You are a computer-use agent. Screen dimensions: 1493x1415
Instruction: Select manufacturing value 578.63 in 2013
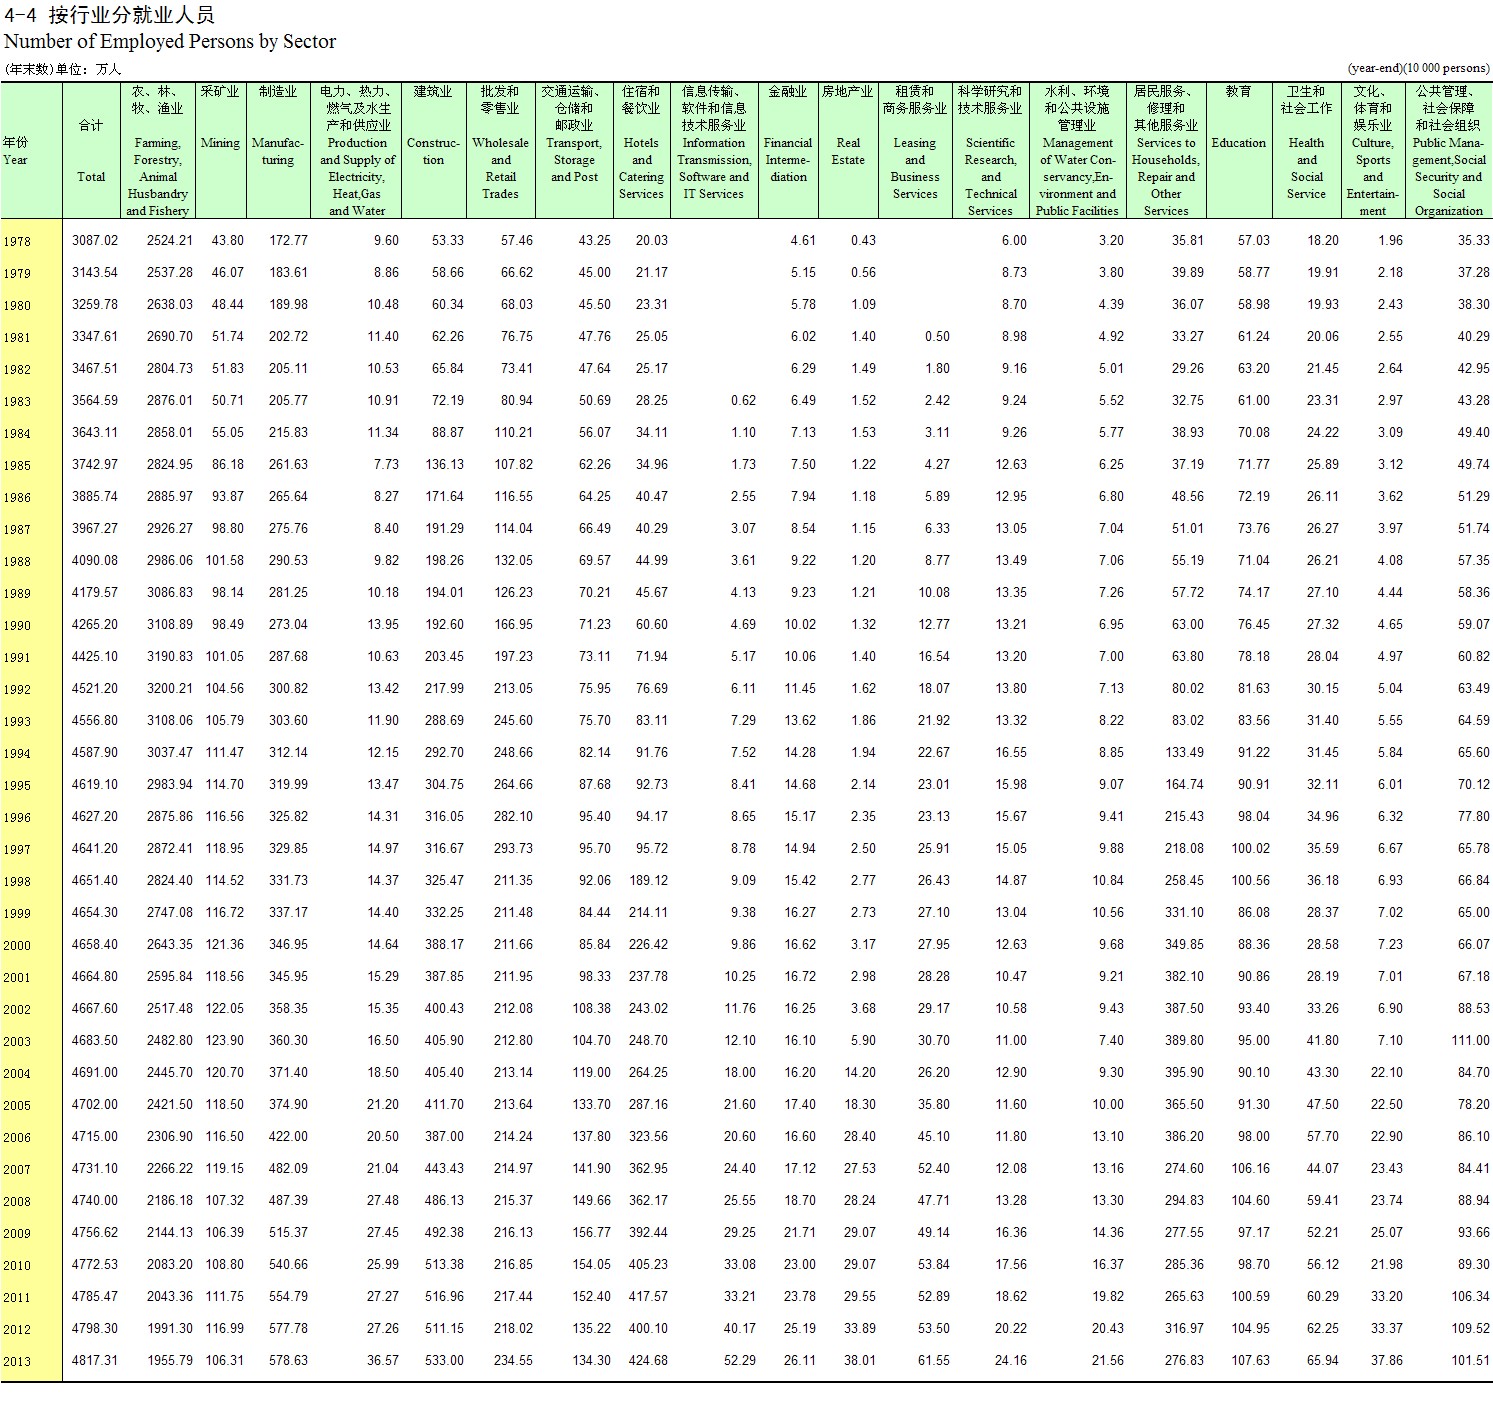[289, 1361]
